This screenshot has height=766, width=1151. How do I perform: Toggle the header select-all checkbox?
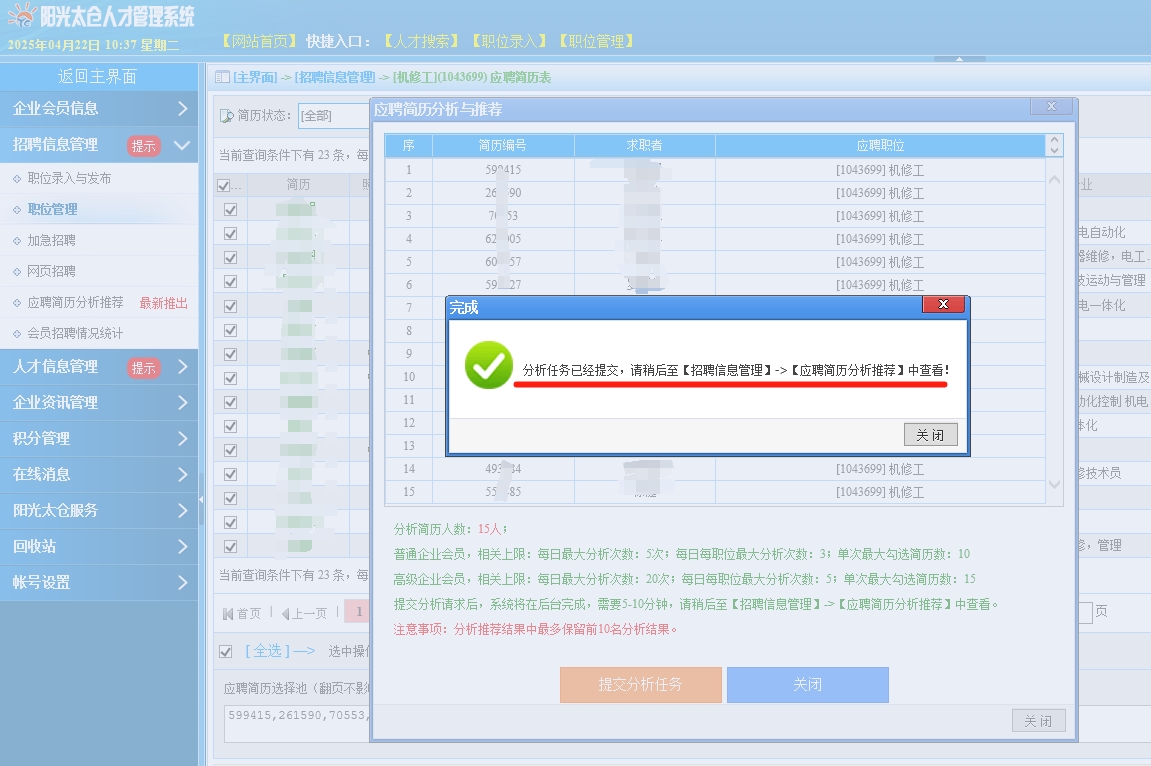point(223,185)
